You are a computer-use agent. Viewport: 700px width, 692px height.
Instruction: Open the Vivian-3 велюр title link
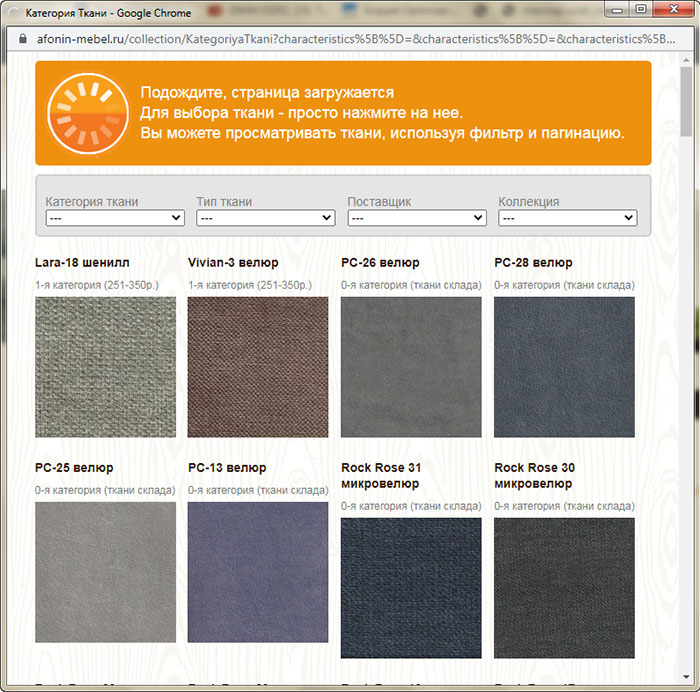[233, 263]
